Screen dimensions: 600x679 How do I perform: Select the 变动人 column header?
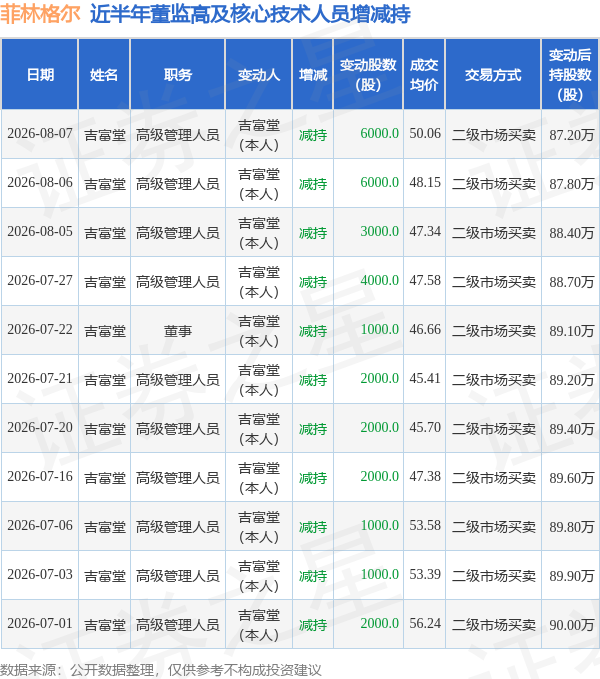258,75
